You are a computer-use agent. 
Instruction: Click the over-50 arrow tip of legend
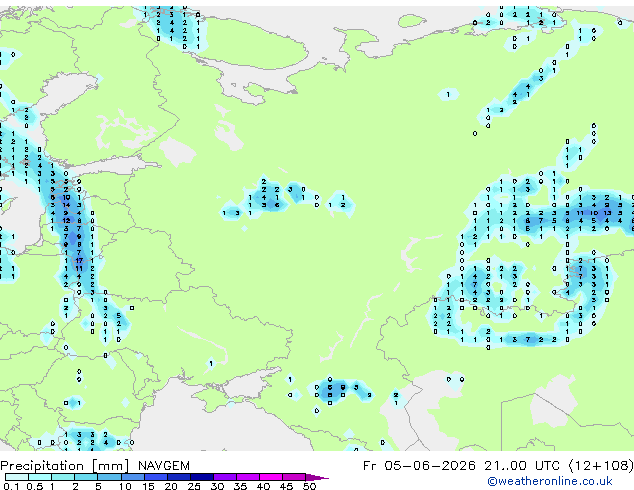[317, 477]
